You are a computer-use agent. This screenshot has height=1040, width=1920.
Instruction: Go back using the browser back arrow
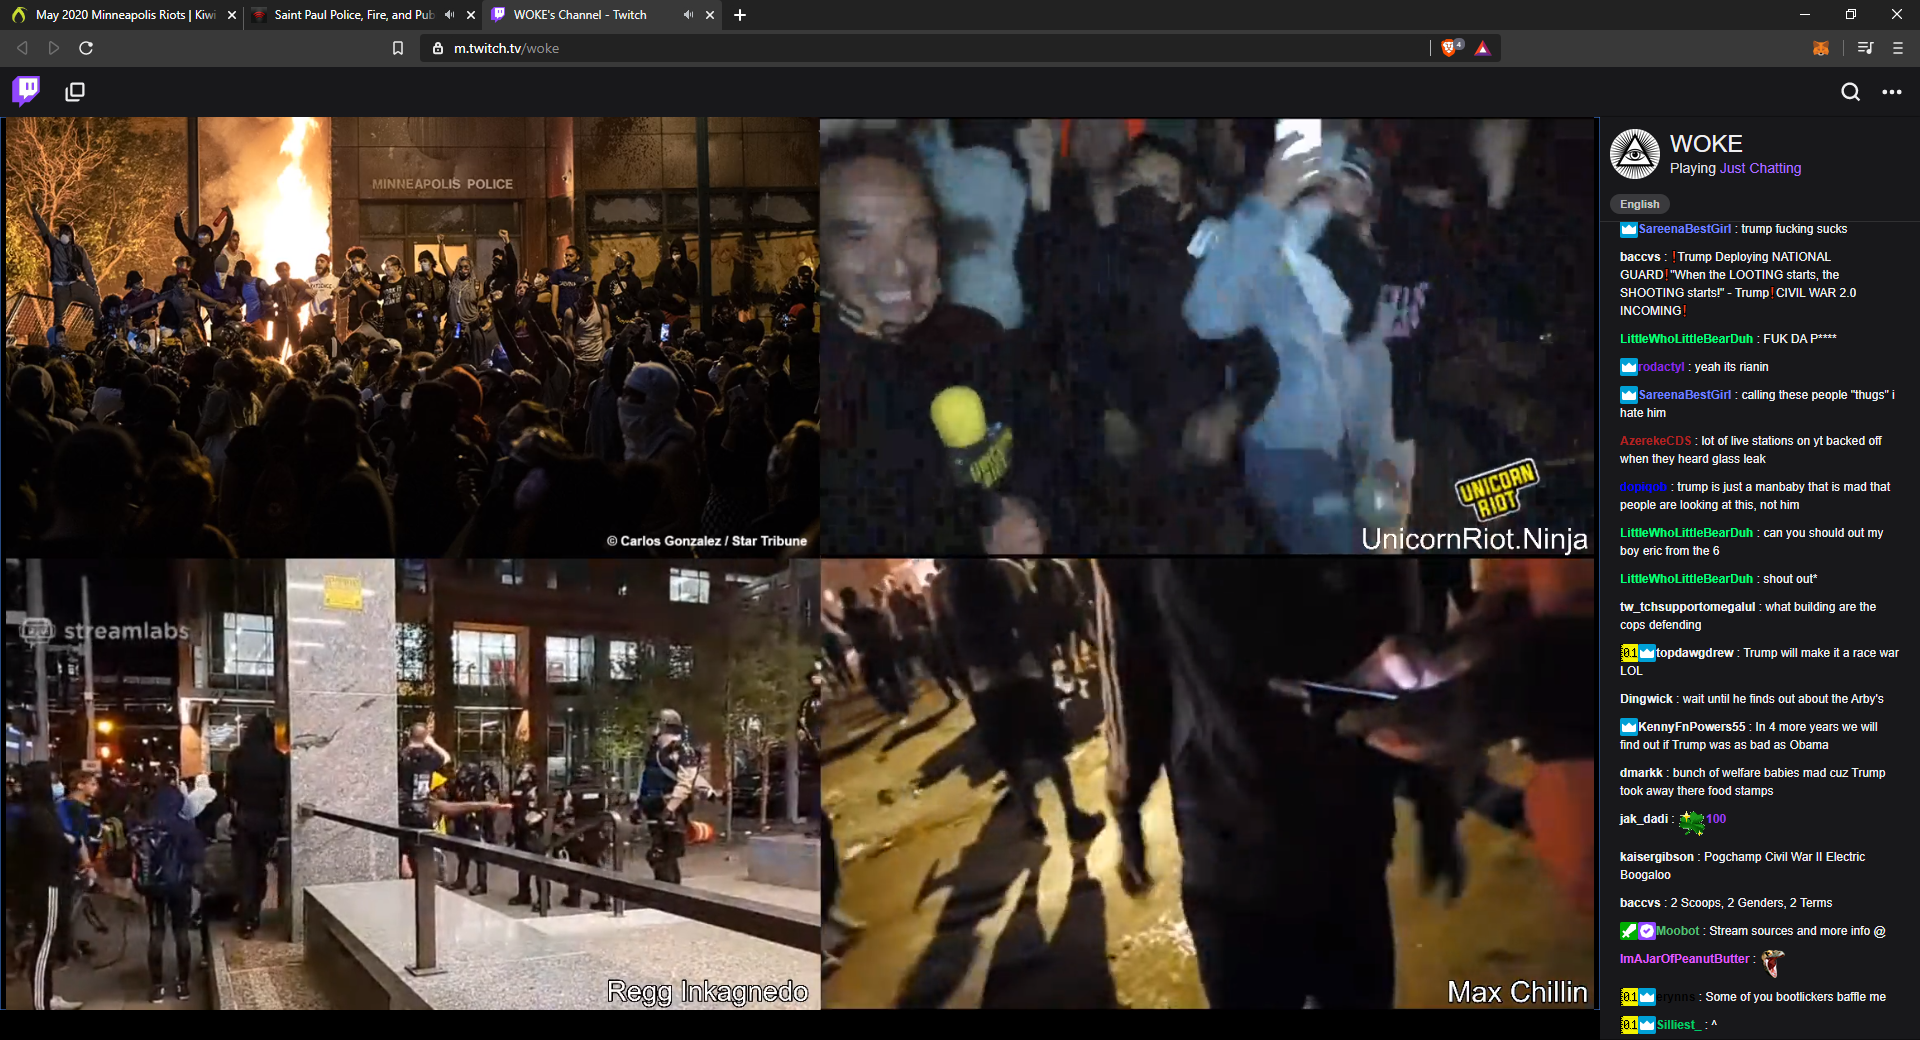pyautogui.click(x=22, y=48)
